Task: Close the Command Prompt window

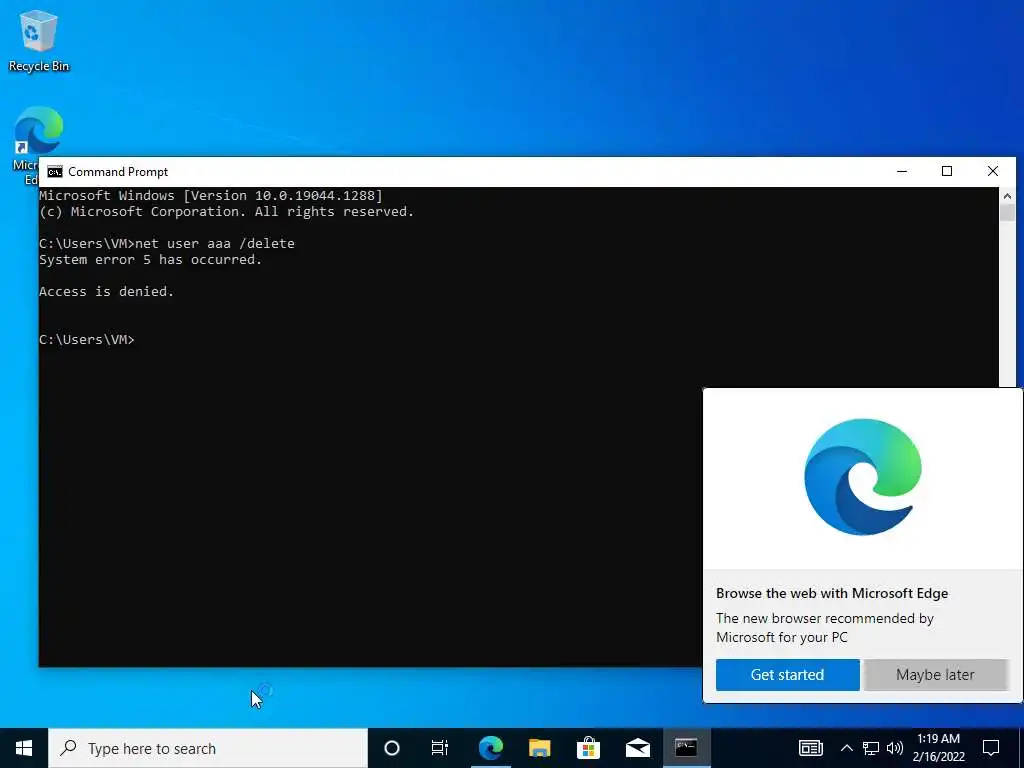Action: coord(993,171)
